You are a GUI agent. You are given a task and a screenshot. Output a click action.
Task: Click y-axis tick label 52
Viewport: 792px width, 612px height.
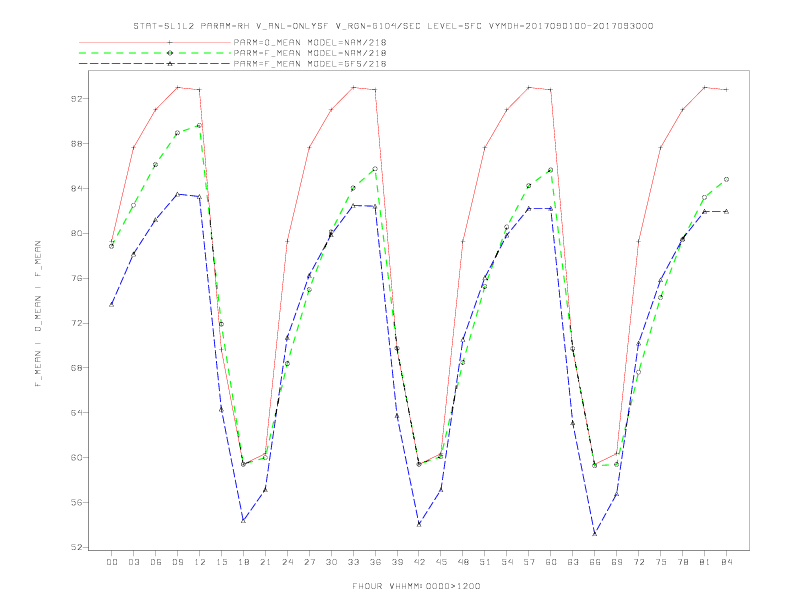coord(77,547)
